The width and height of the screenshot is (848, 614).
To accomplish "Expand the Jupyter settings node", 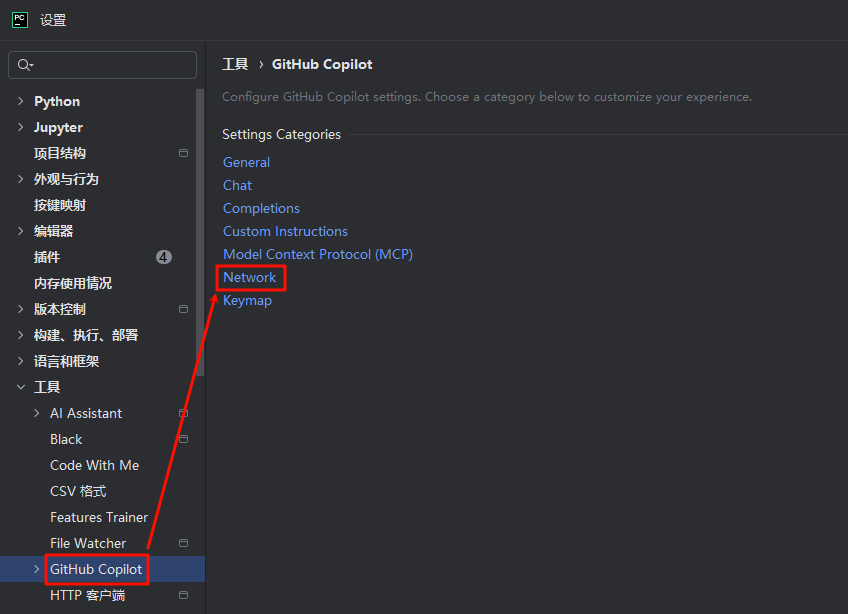I will coord(21,127).
